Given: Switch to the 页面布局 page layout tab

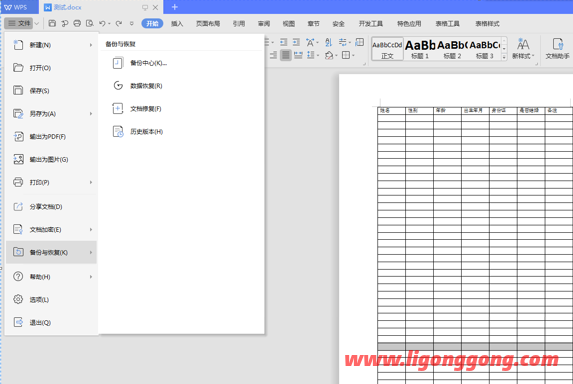Looking at the screenshot, I should 208,24.
